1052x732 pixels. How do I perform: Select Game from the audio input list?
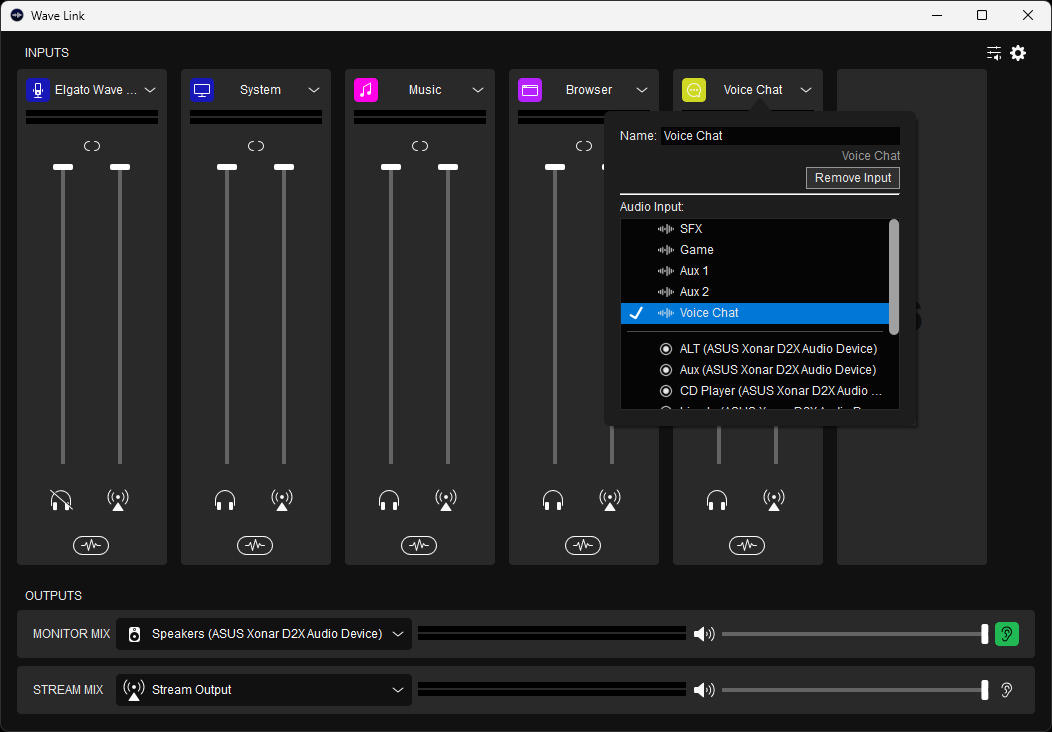[696, 250]
